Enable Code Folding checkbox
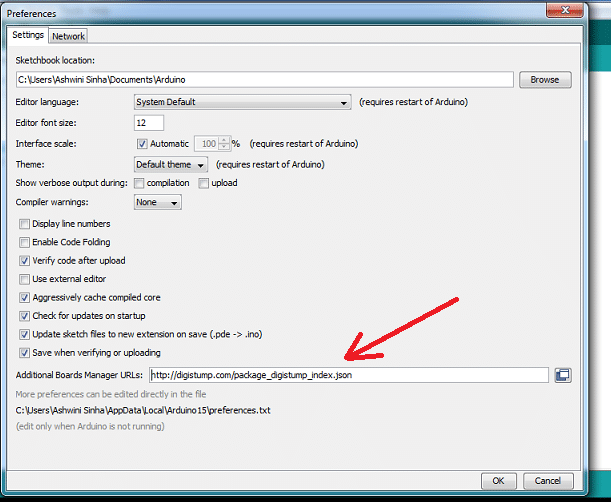Screen dimensions: 611x502 click(x=25, y=242)
